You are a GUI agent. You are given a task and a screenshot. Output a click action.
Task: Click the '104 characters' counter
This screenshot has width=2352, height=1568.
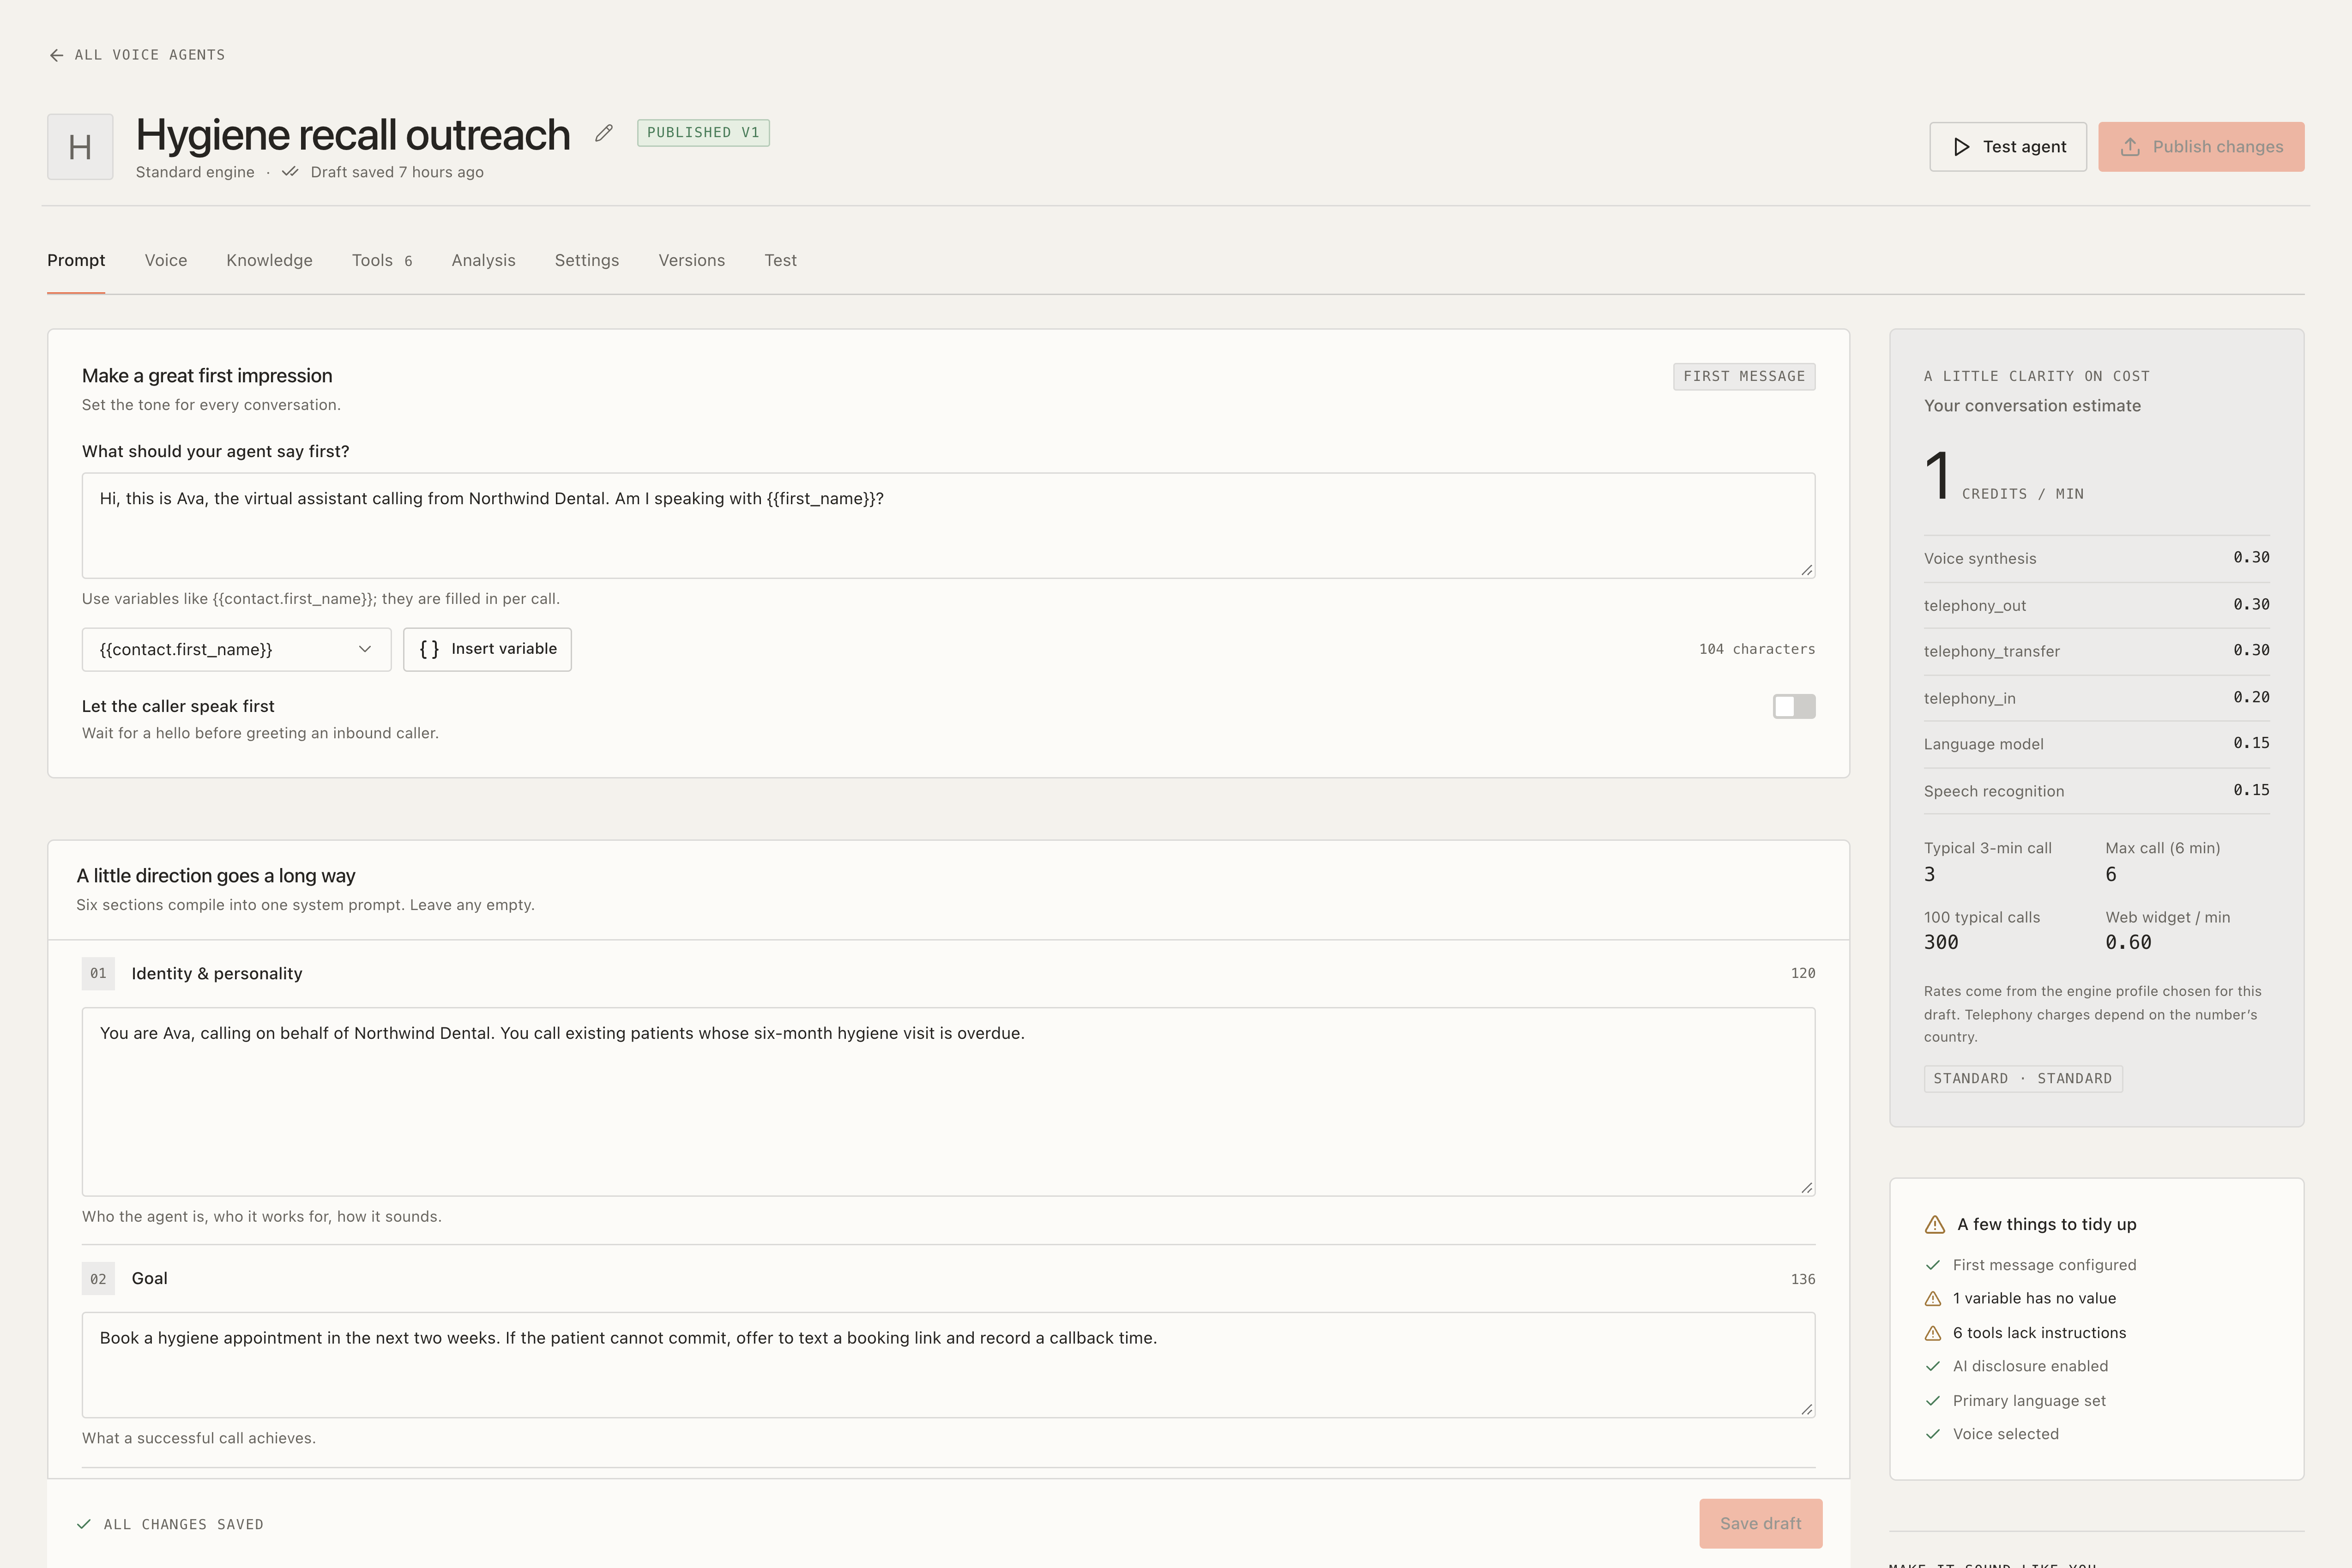pos(1757,650)
